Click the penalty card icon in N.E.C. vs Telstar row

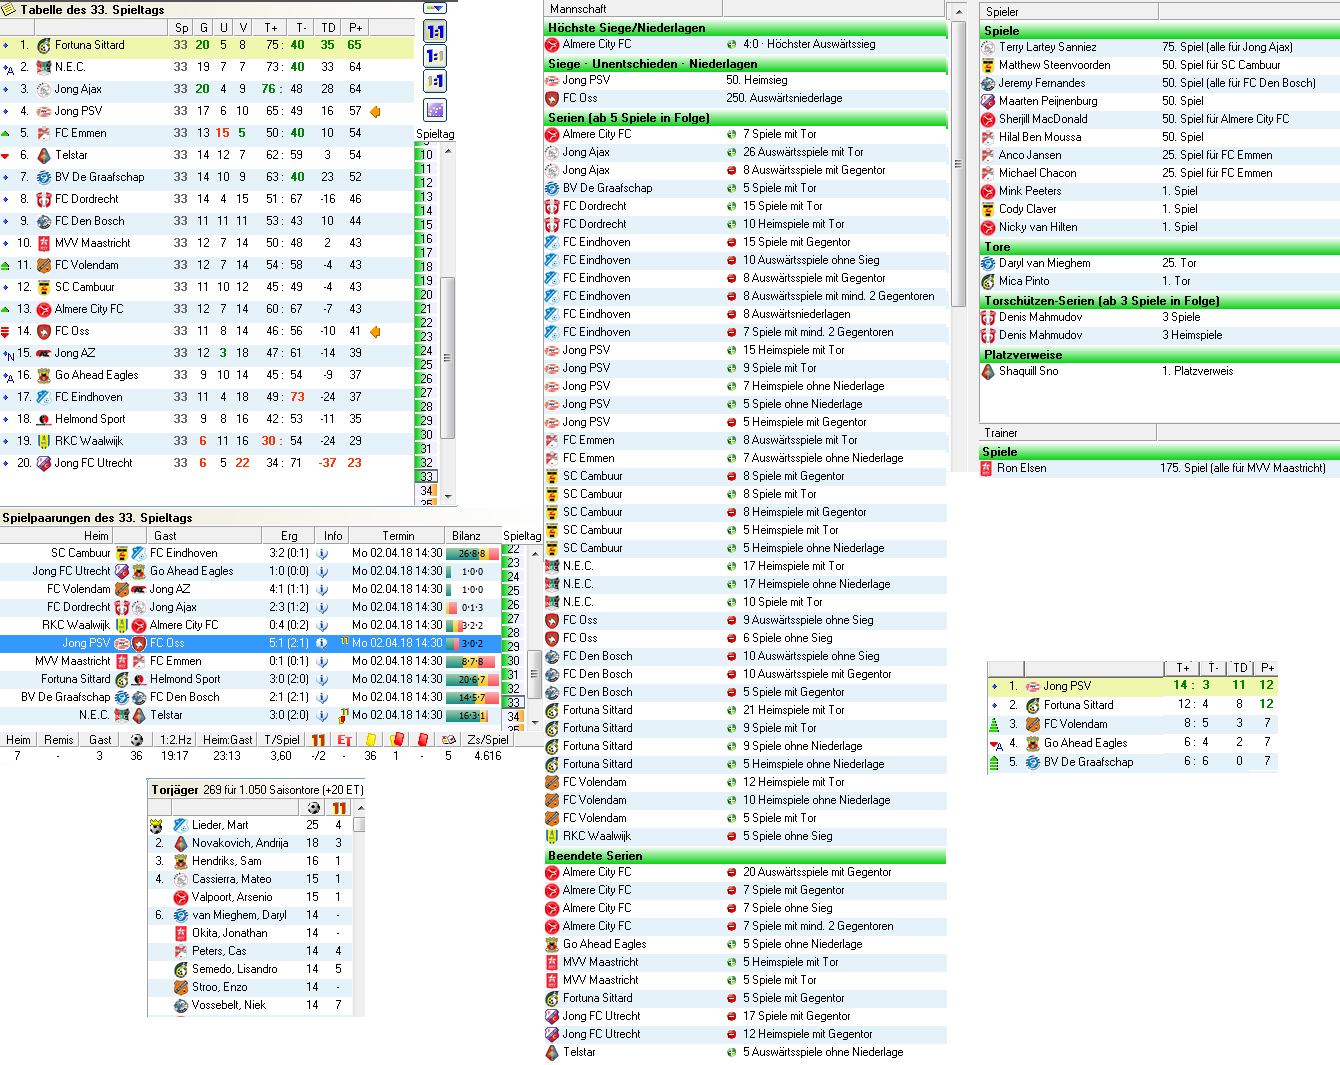(344, 715)
